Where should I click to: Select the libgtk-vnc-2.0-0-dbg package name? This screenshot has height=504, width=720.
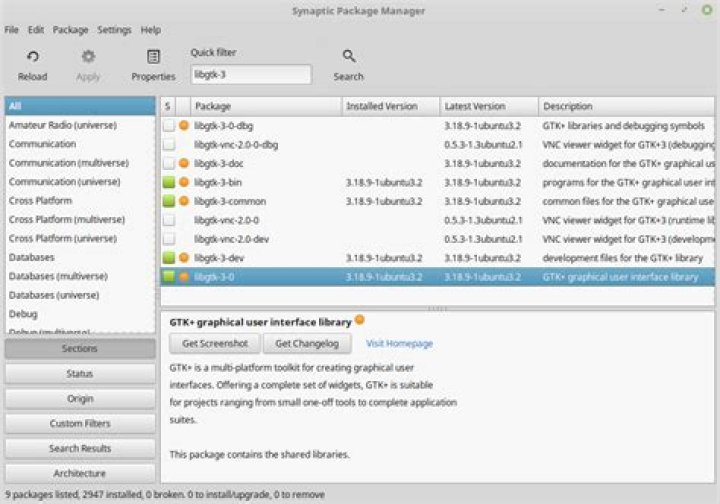236,145
